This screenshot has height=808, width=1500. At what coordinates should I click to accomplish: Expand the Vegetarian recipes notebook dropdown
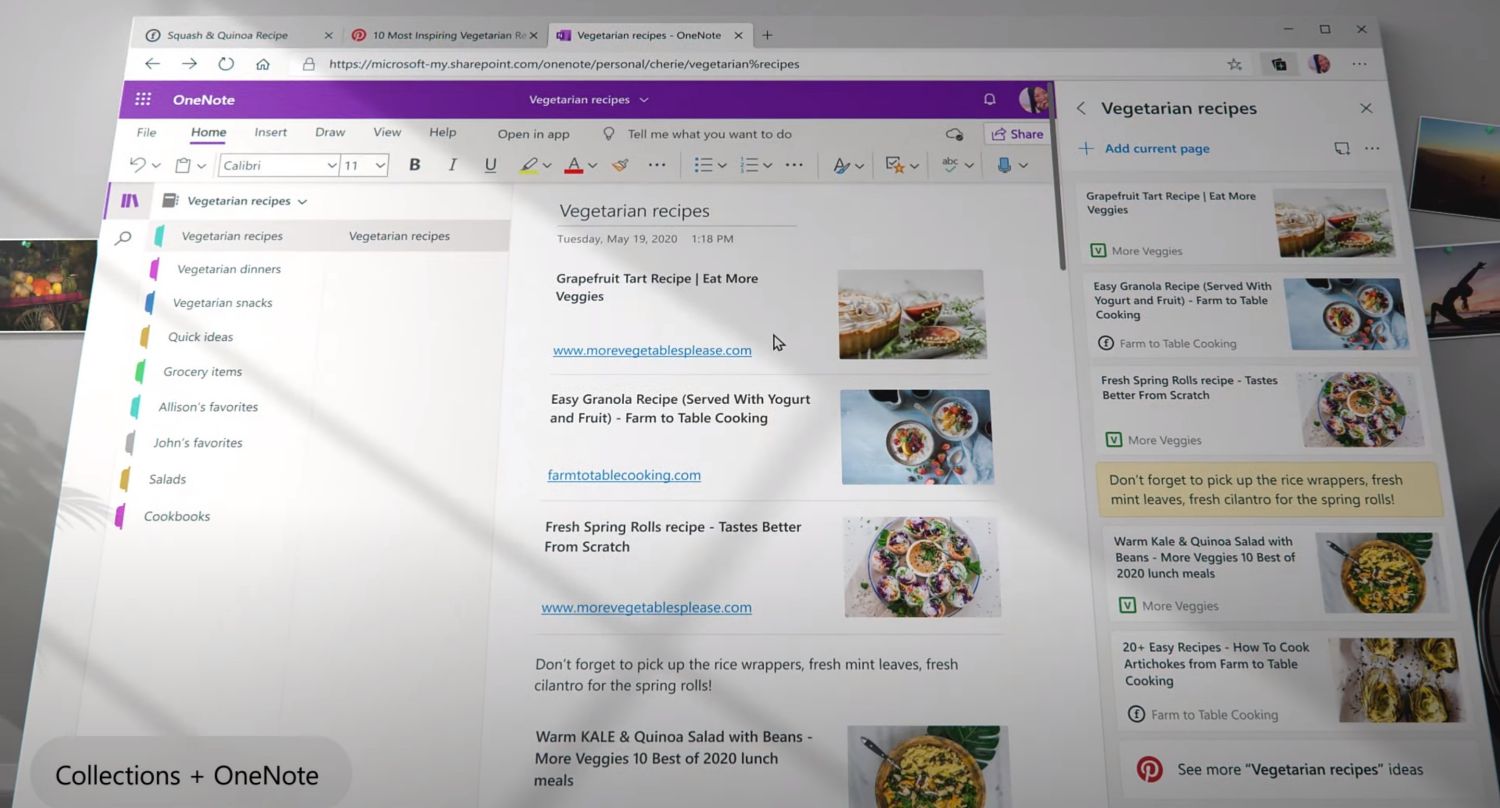(302, 201)
